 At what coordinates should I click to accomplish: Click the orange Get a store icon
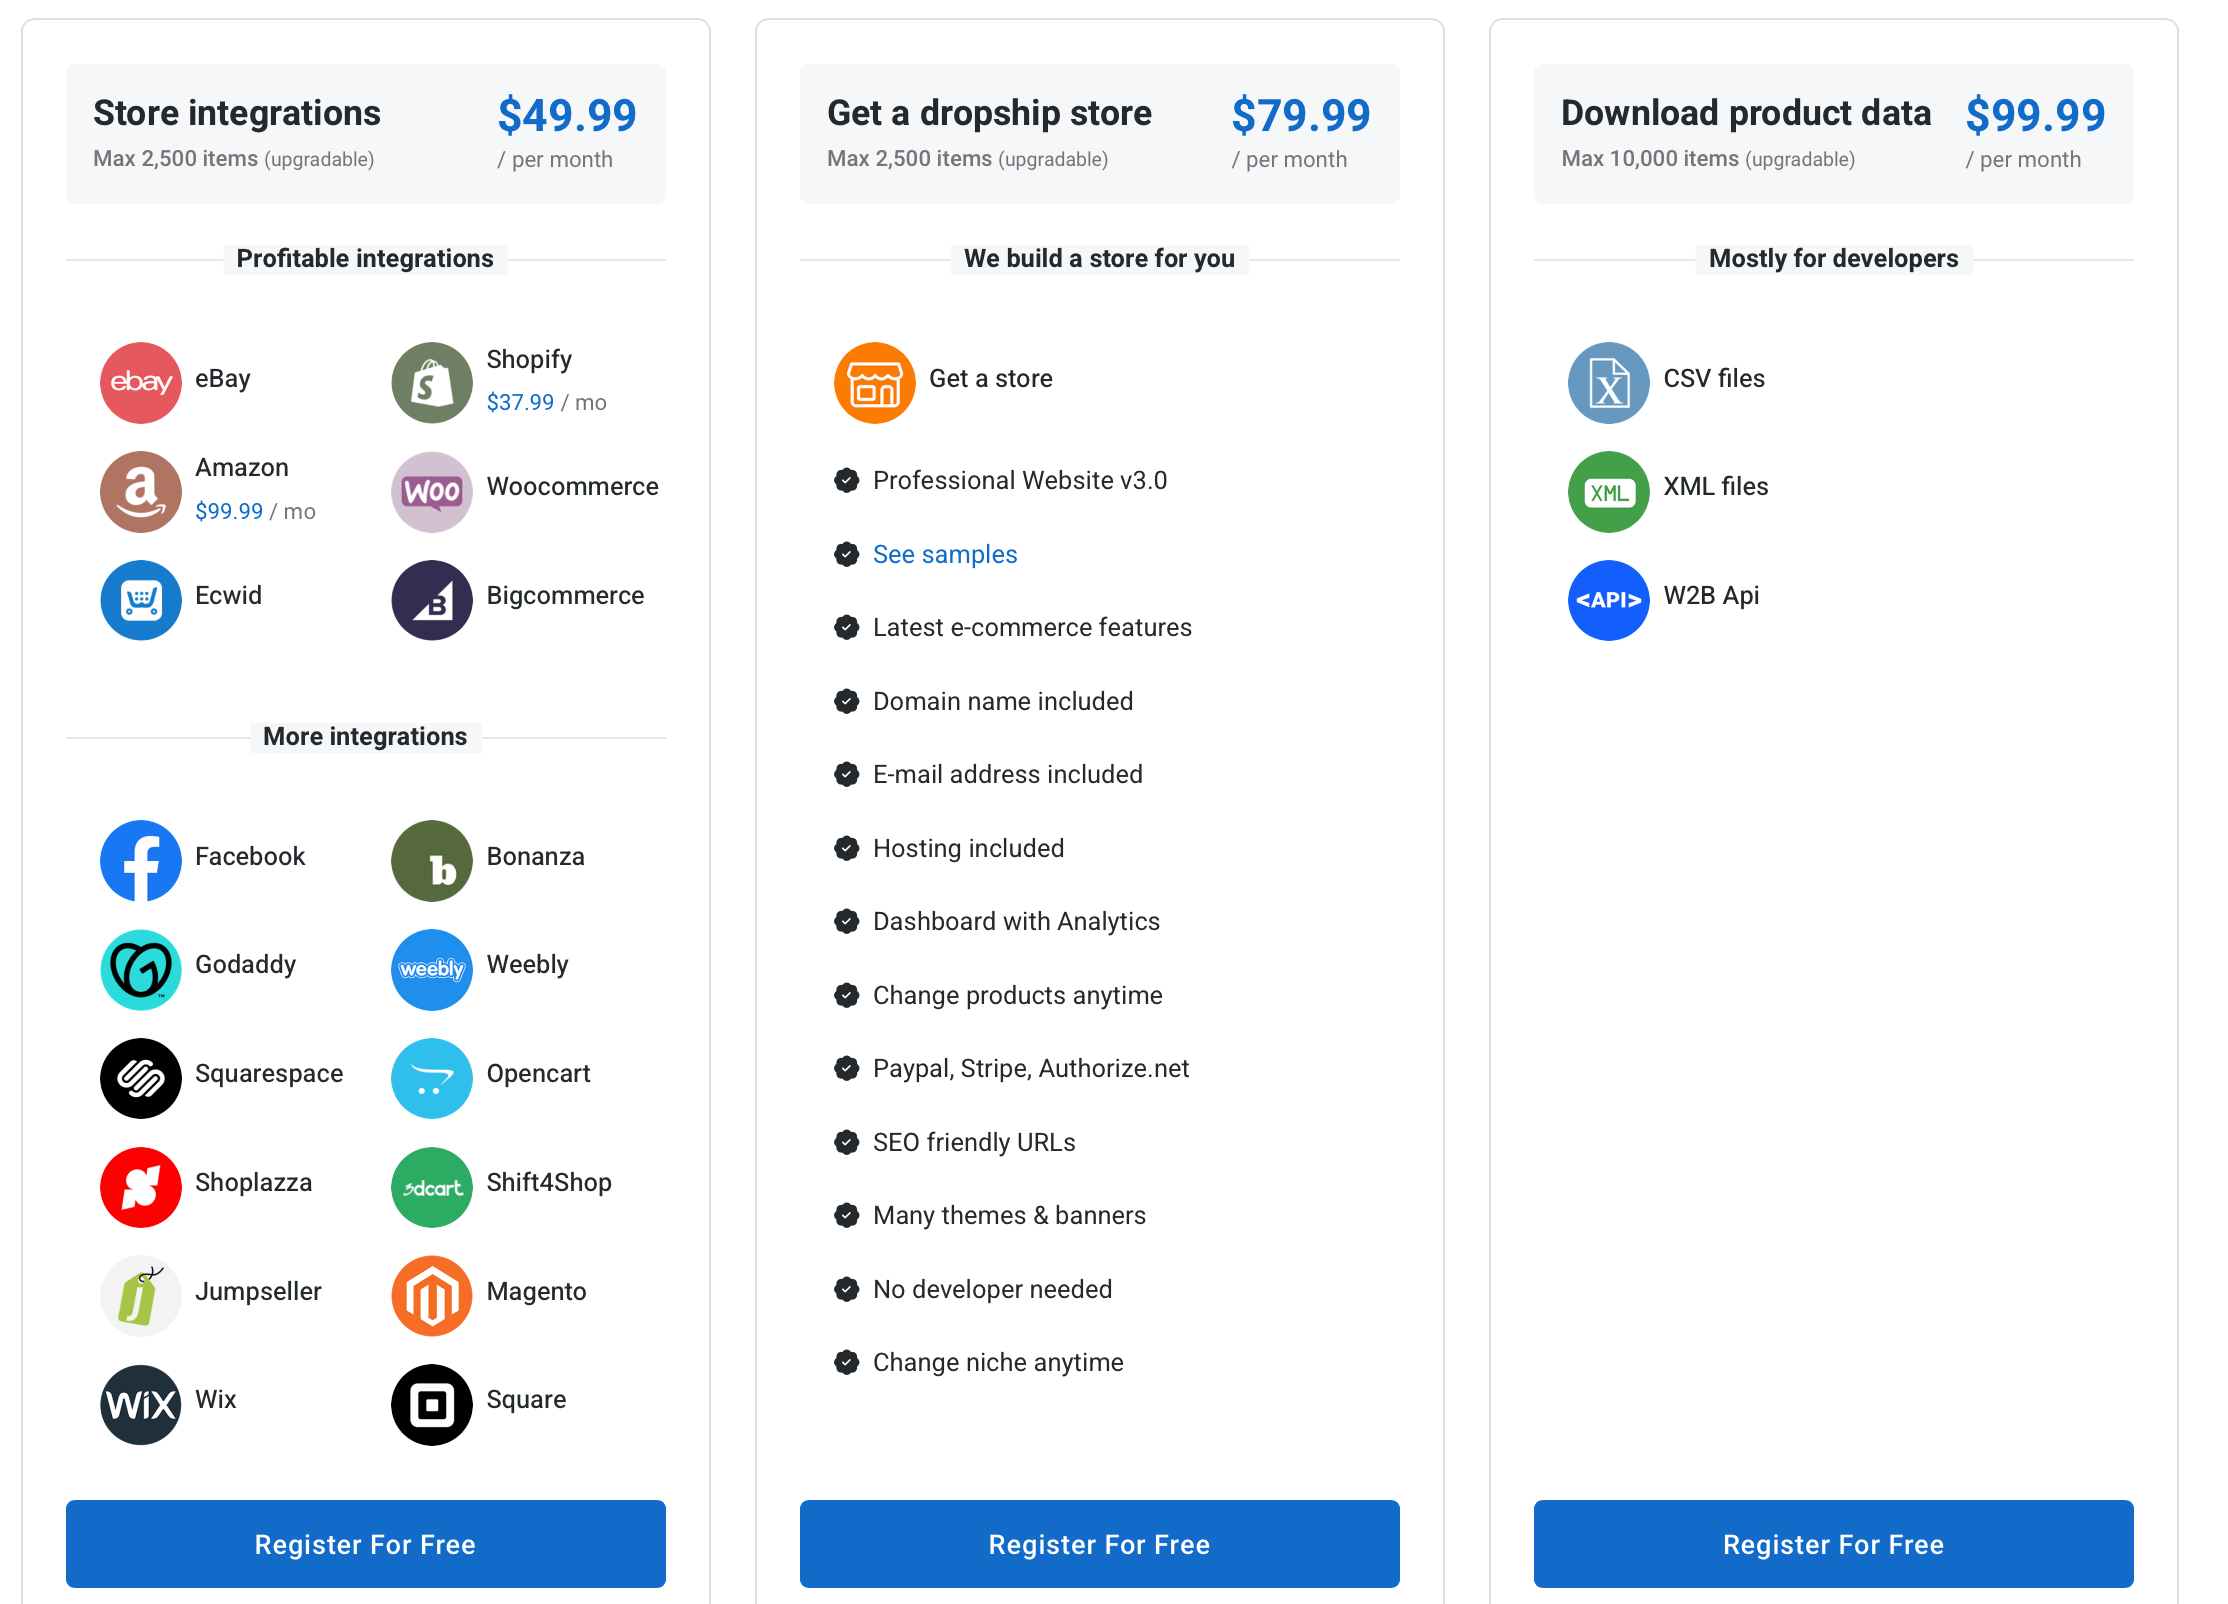875,383
